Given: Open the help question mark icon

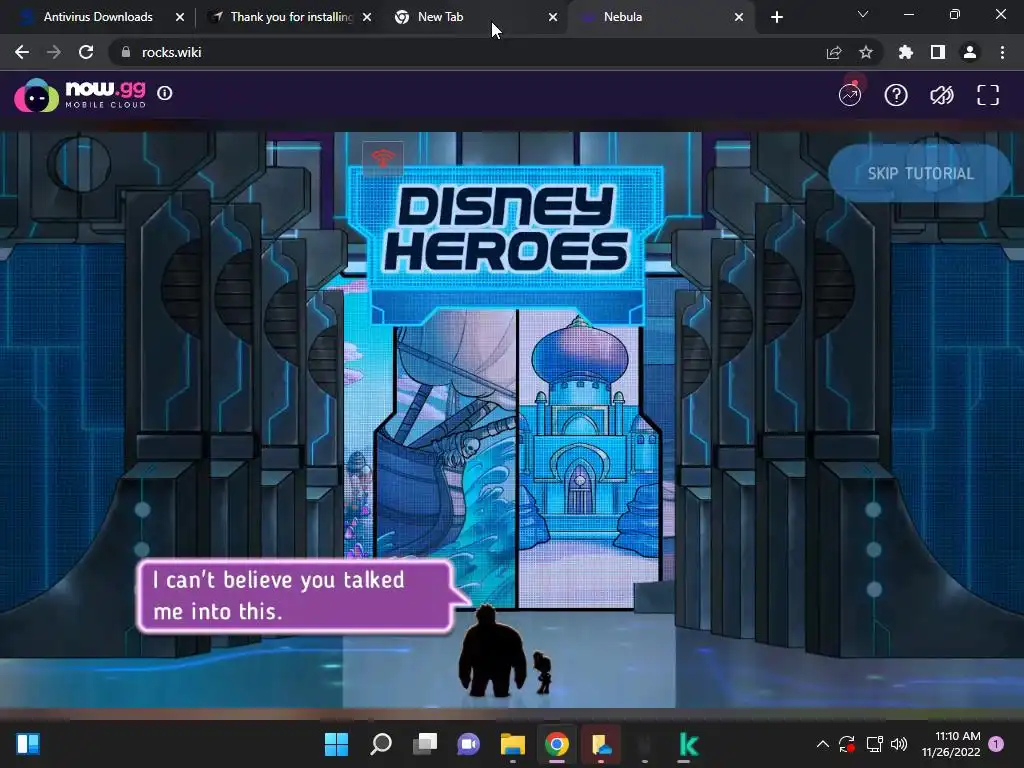Looking at the screenshot, I should click(x=896, y=95).
